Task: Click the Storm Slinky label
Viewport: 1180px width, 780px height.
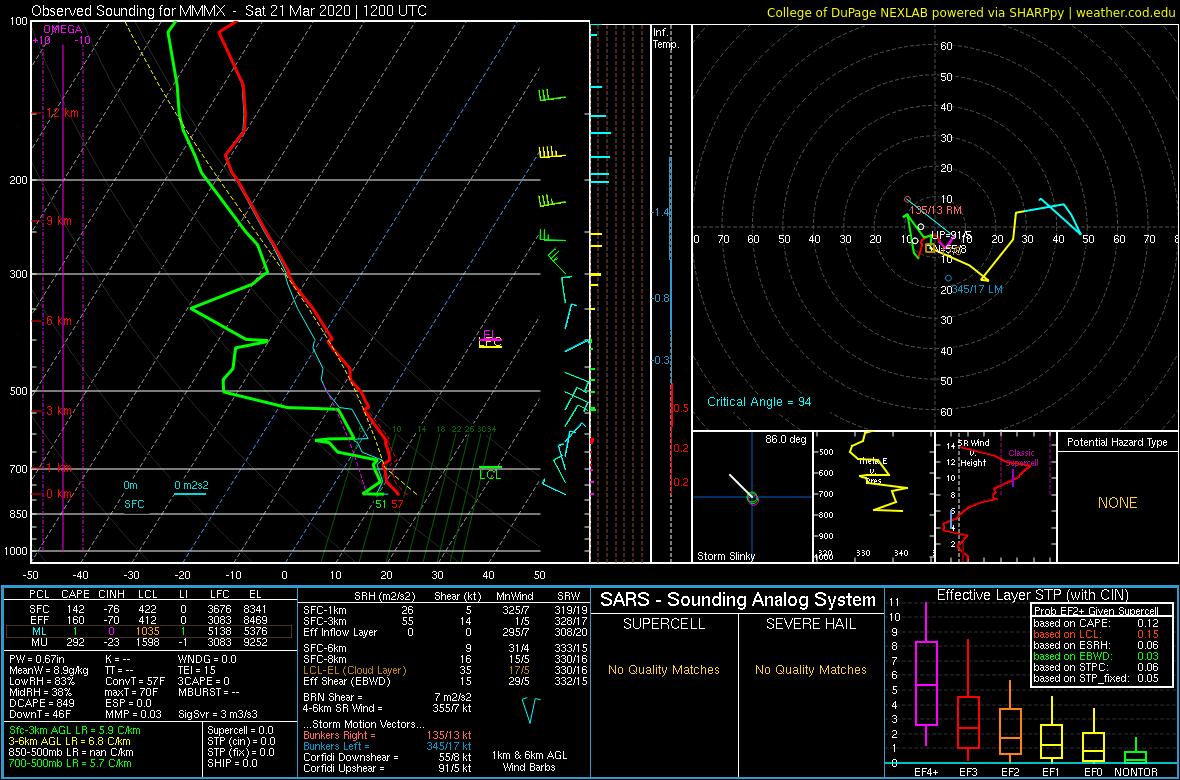Action: tap(725, 556)
